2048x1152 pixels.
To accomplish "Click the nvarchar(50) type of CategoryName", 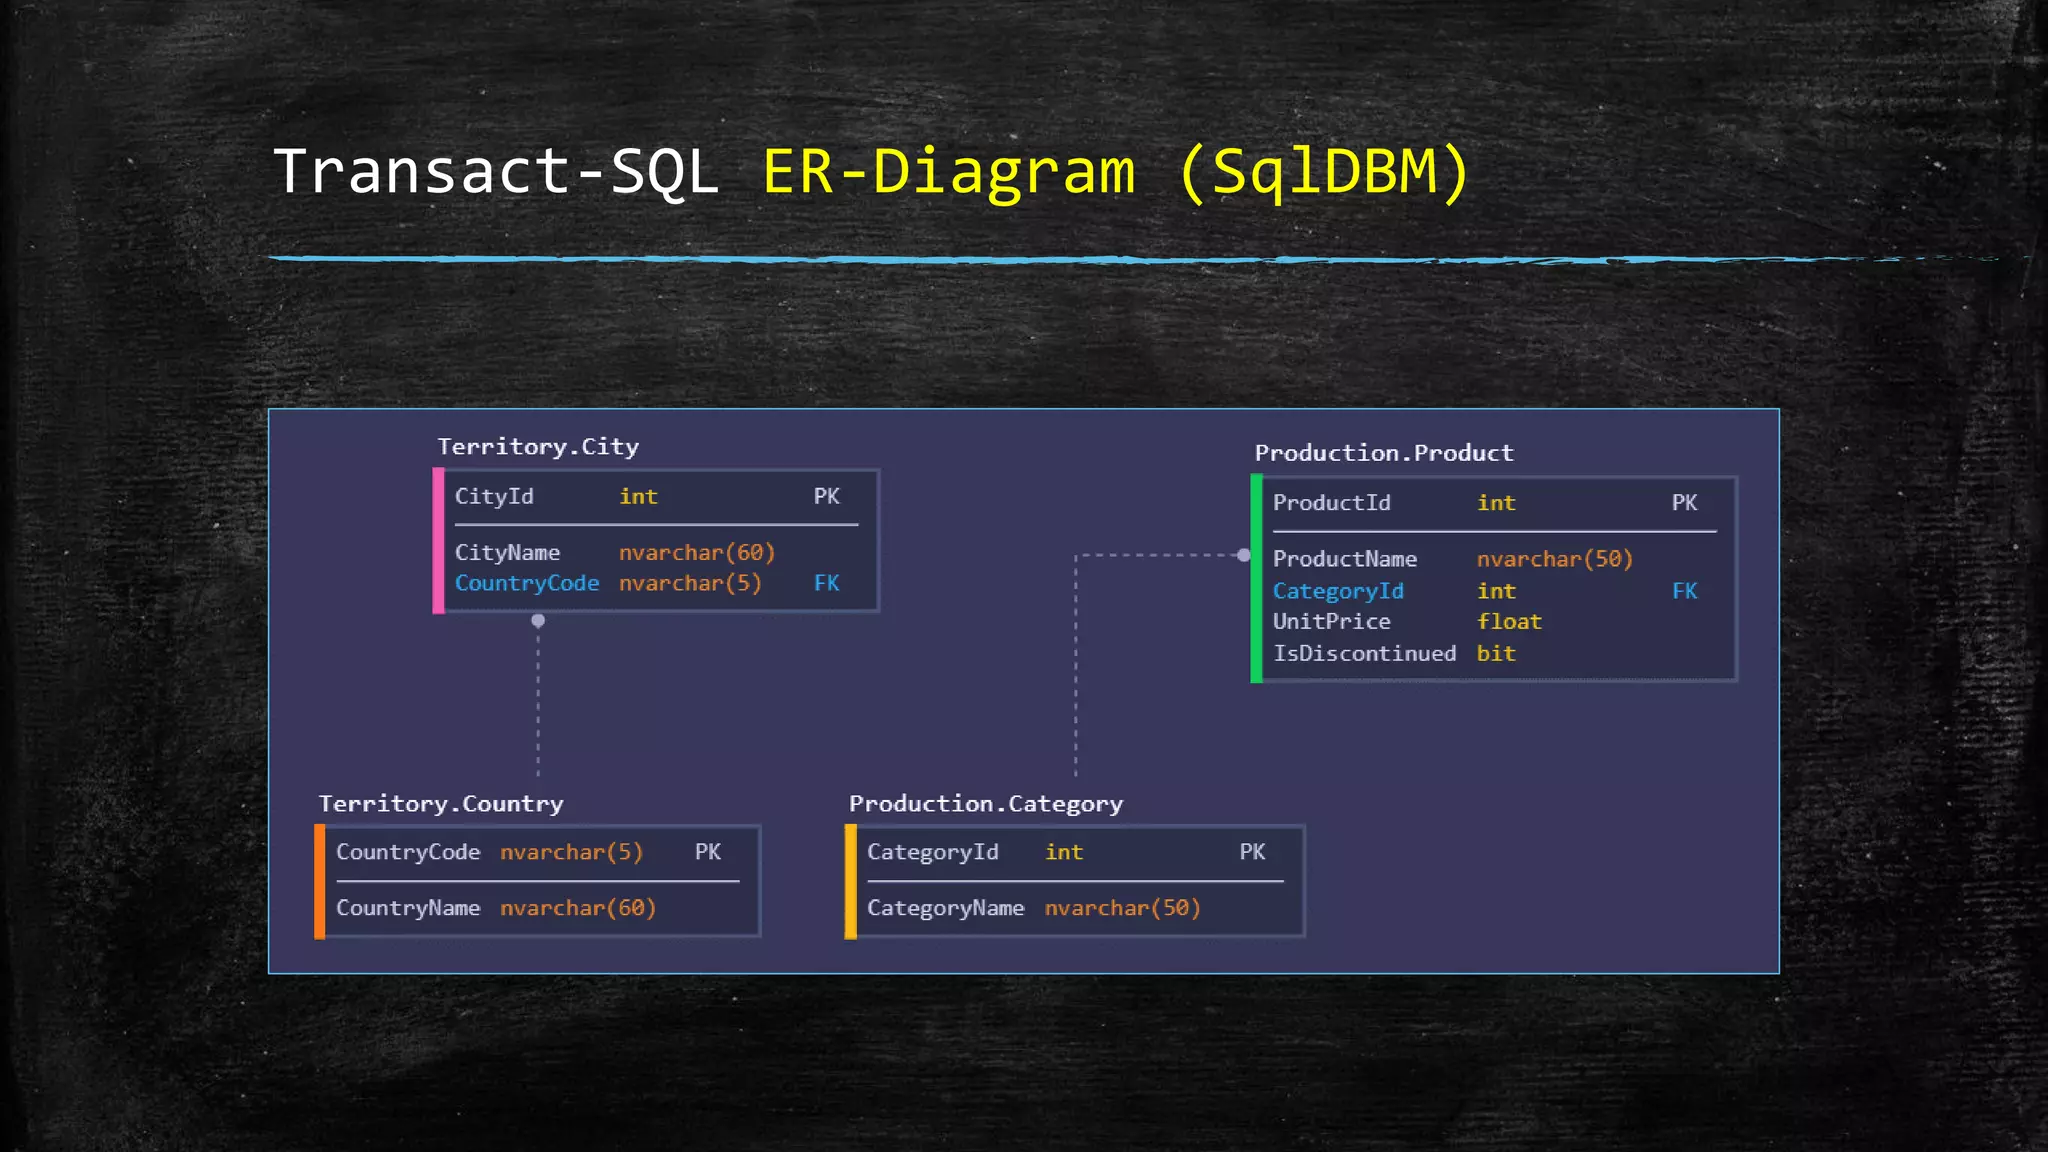I will [x=1123, y=908].
